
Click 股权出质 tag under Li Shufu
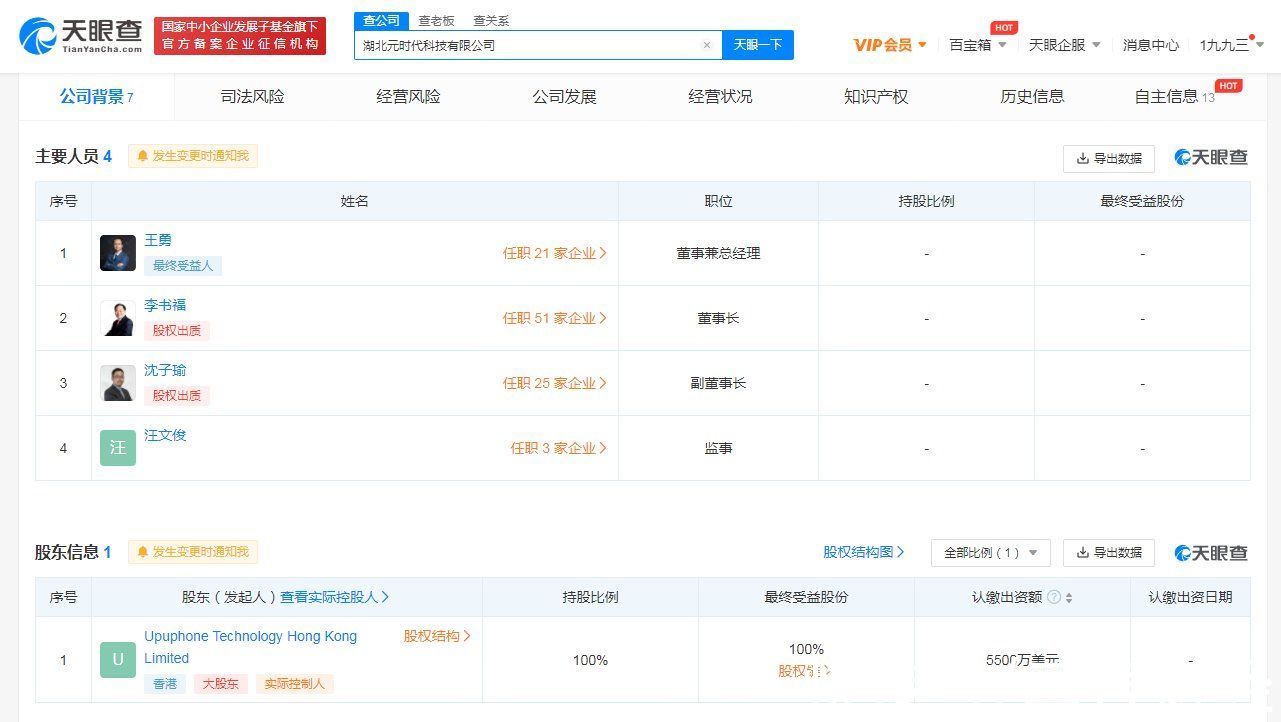point(177,331)
